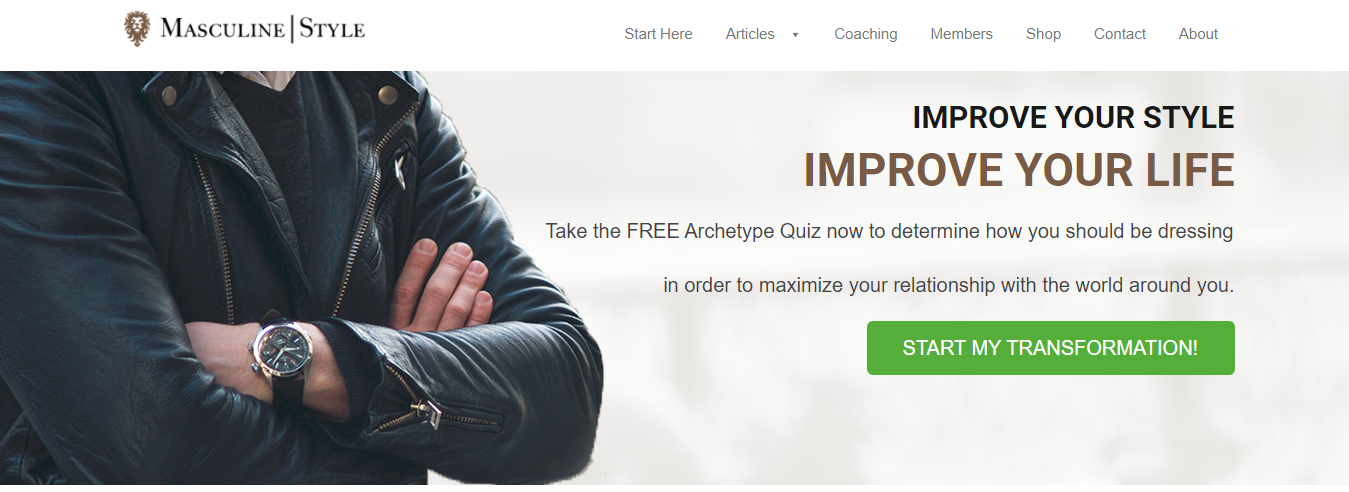Click the blurred hero background under the button
Viewport: 1349px width, 492px height.
[x=1050, y=430]
